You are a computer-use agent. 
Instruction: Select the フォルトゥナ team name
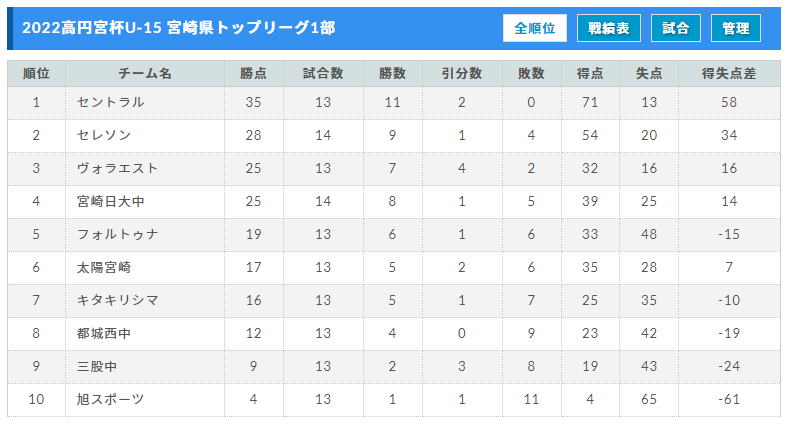117,234
